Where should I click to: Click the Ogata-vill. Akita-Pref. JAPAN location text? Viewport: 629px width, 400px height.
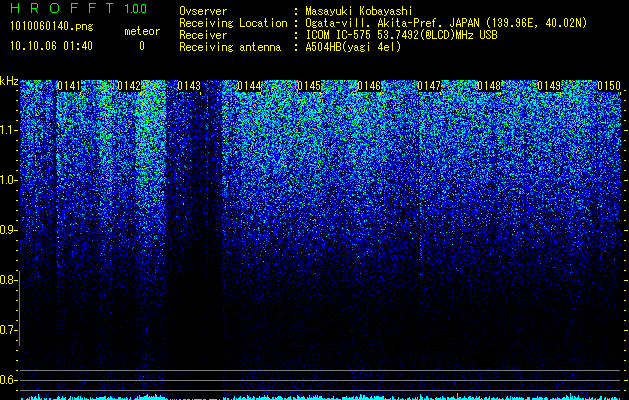coord(446,23)
